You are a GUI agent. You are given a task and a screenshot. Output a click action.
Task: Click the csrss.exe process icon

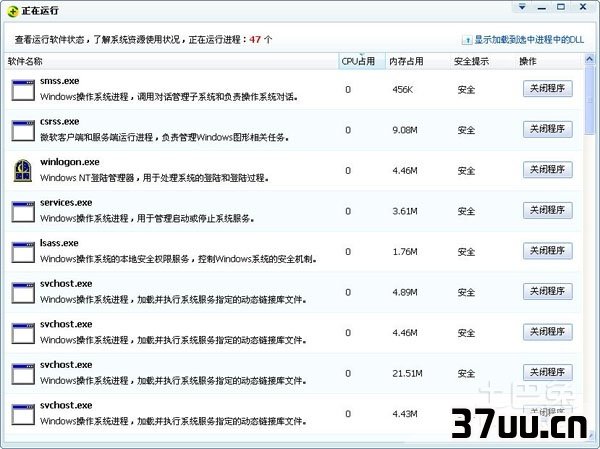23,131
